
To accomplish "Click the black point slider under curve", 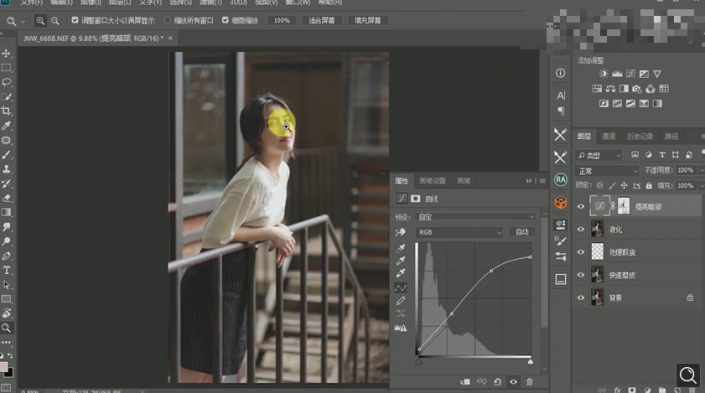I will [419, 361].
